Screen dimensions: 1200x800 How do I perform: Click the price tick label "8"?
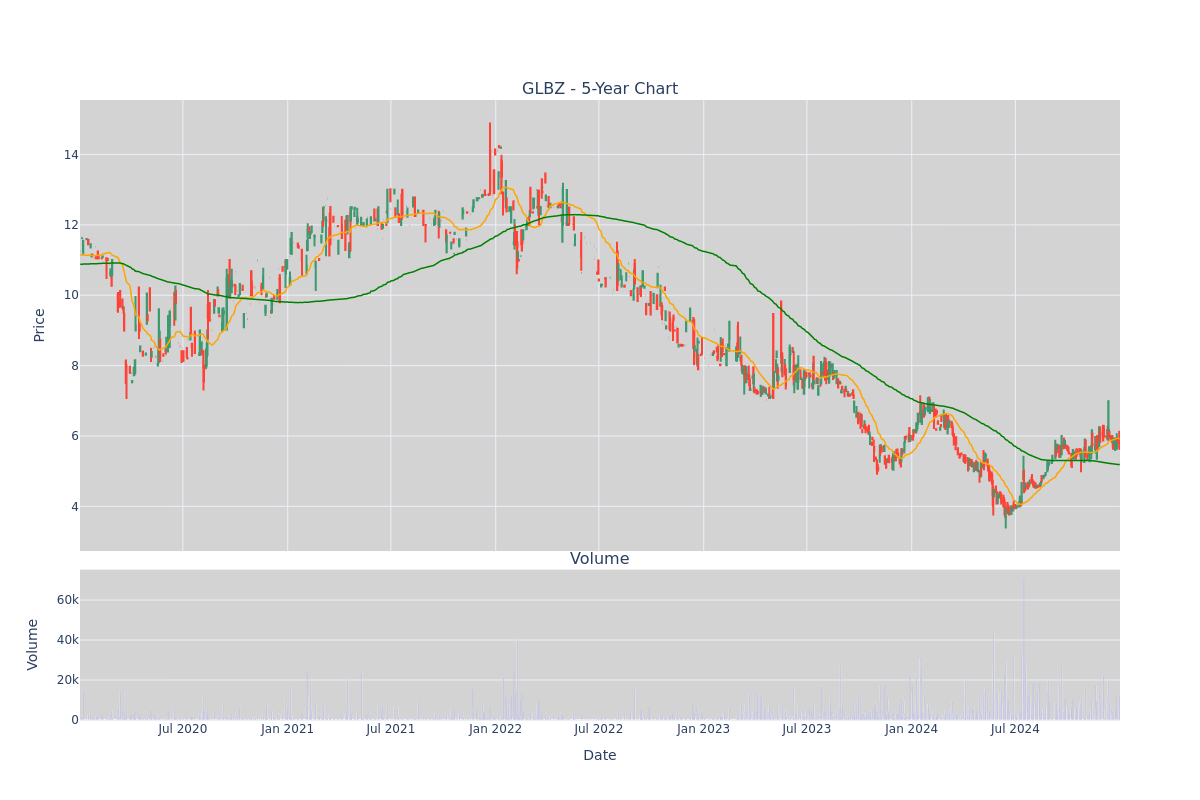(75, 366)
